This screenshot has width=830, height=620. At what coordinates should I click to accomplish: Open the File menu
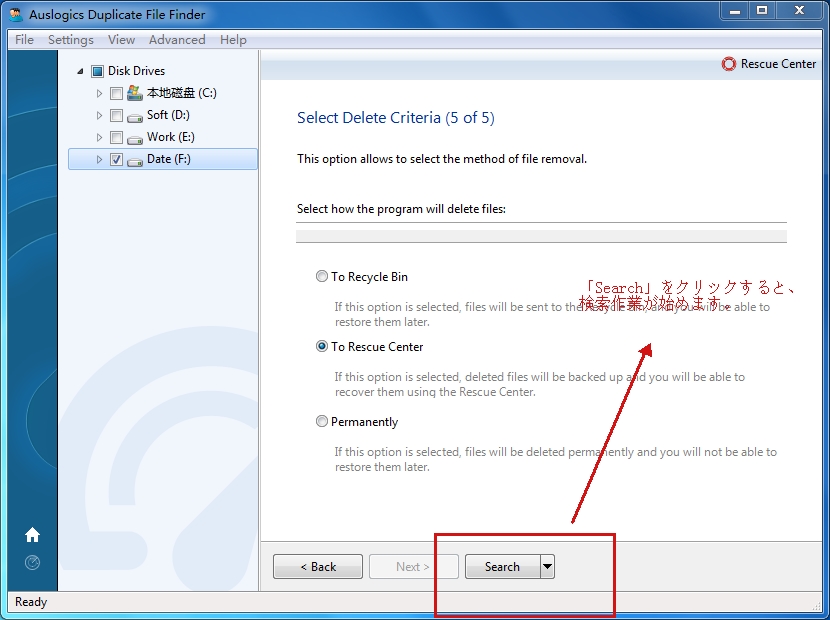click(x=24, y=40)
